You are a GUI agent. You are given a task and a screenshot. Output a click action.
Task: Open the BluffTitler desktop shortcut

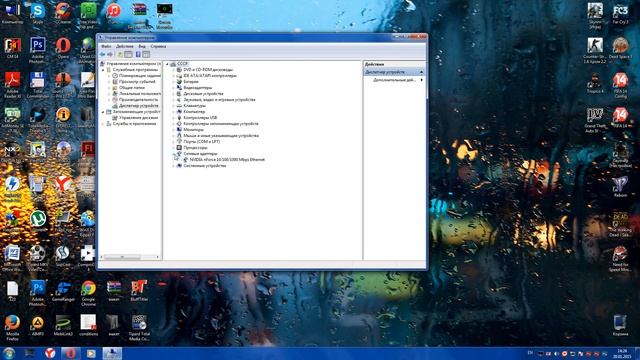point(139,291)
